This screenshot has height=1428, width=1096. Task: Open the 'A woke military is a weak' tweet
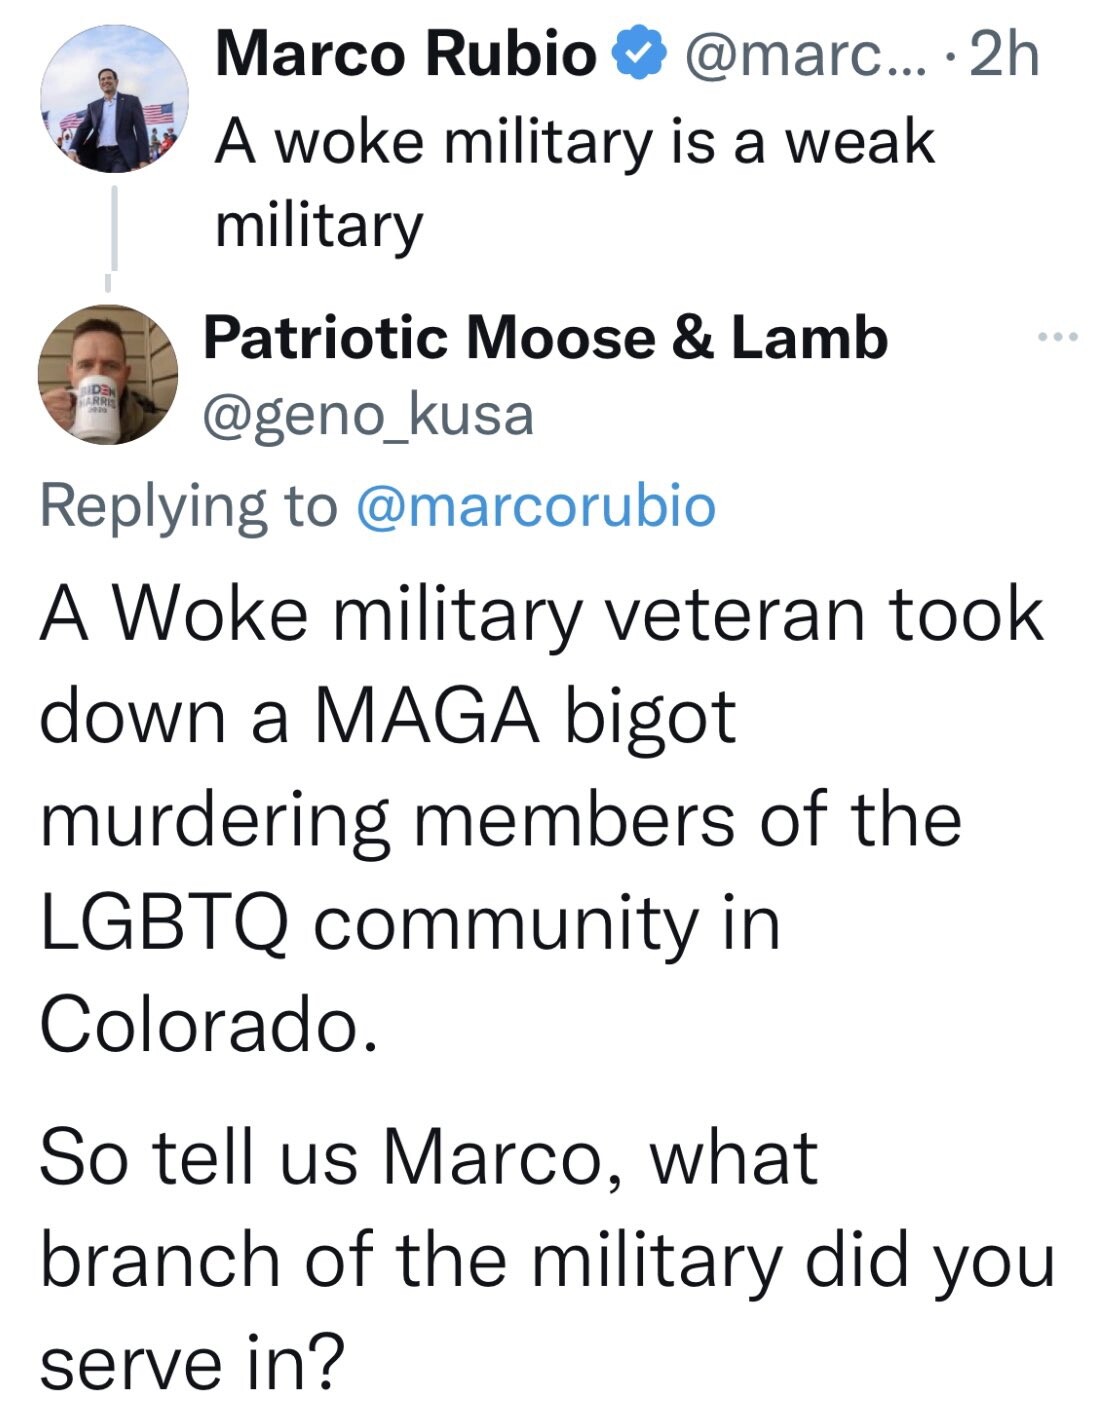(574, 142)
